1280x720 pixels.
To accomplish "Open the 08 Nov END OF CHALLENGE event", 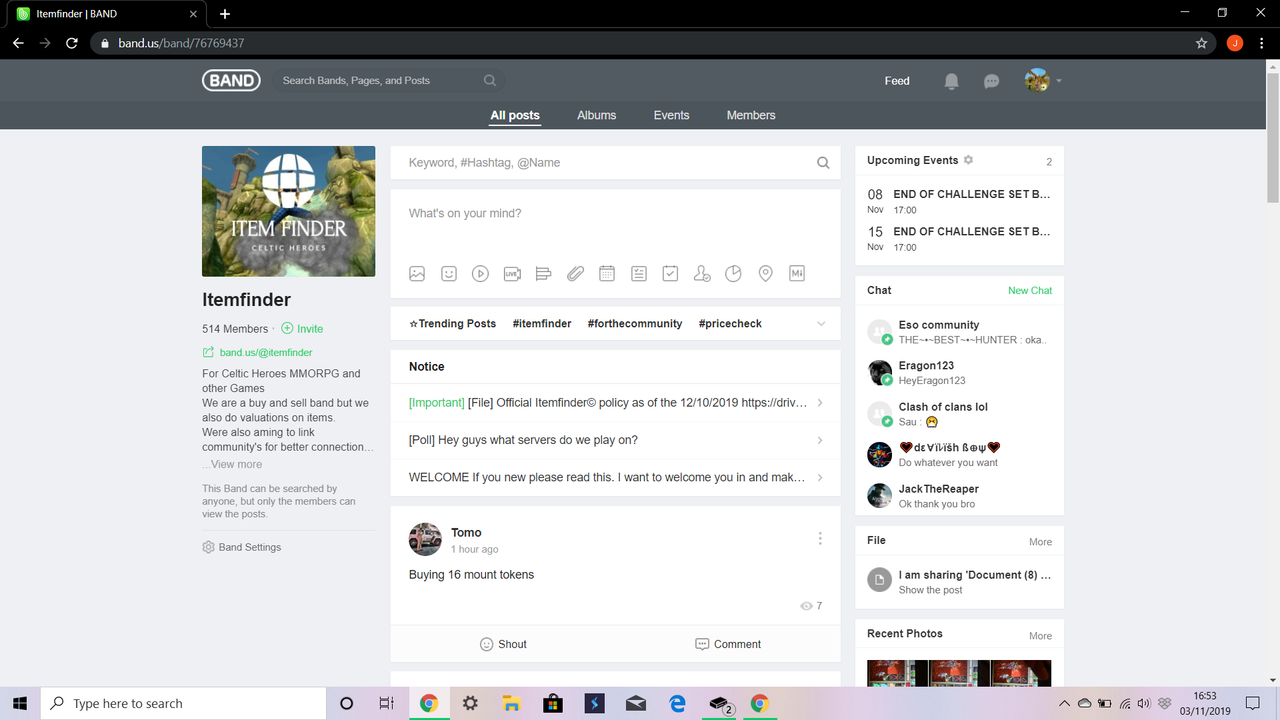I will click(x=959, y=201).
